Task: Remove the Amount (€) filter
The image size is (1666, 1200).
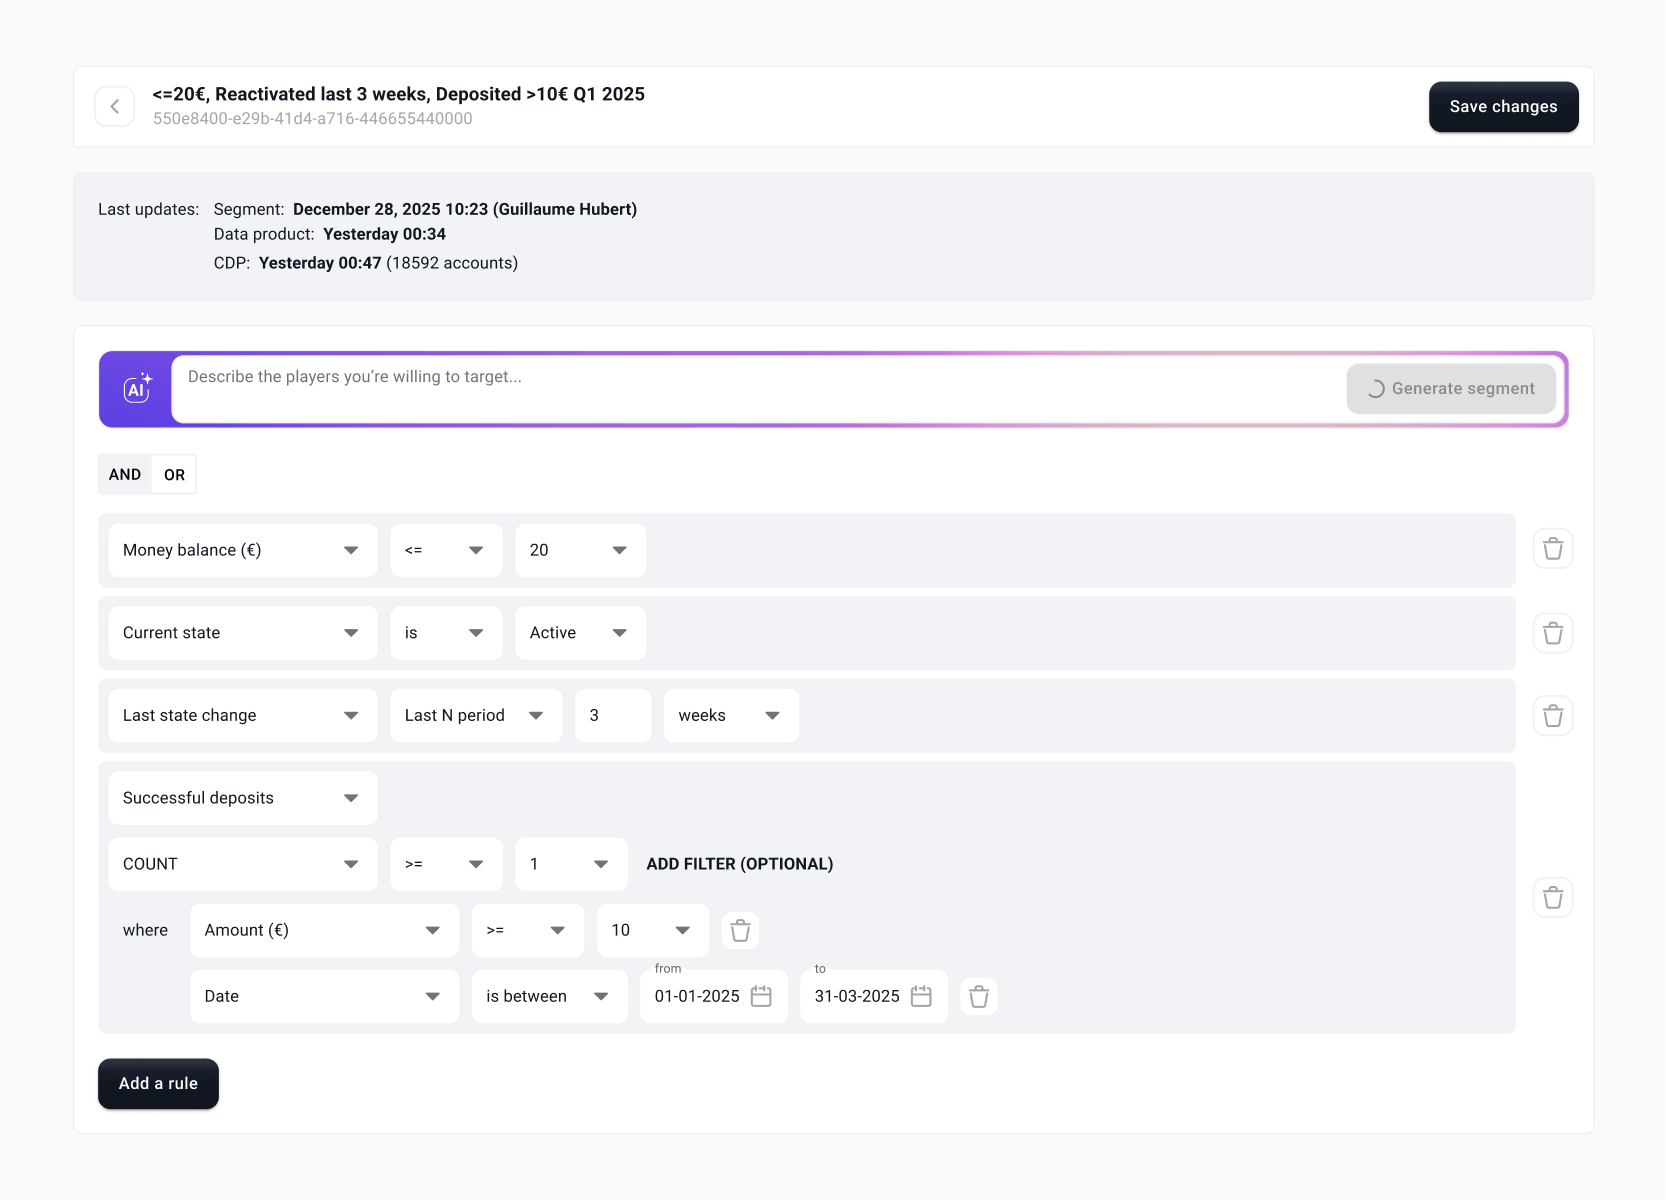Action: tap(740, 931)
